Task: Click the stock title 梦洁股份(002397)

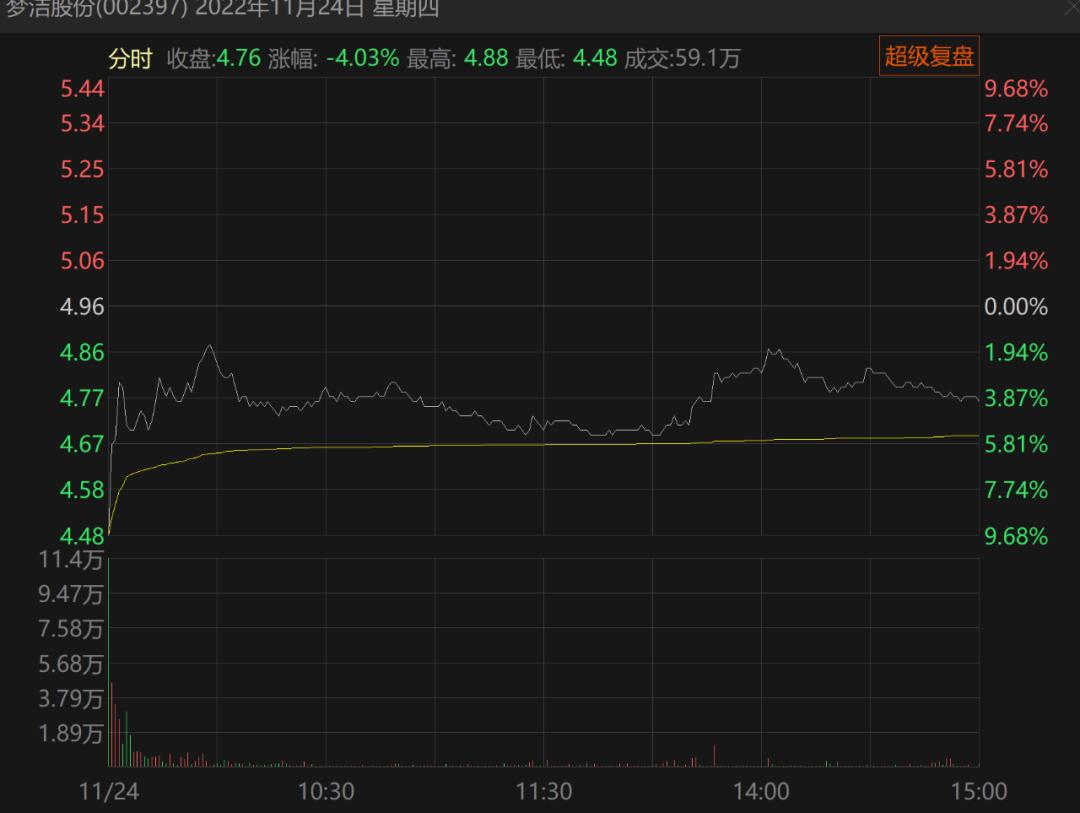Action: [96, 9]
